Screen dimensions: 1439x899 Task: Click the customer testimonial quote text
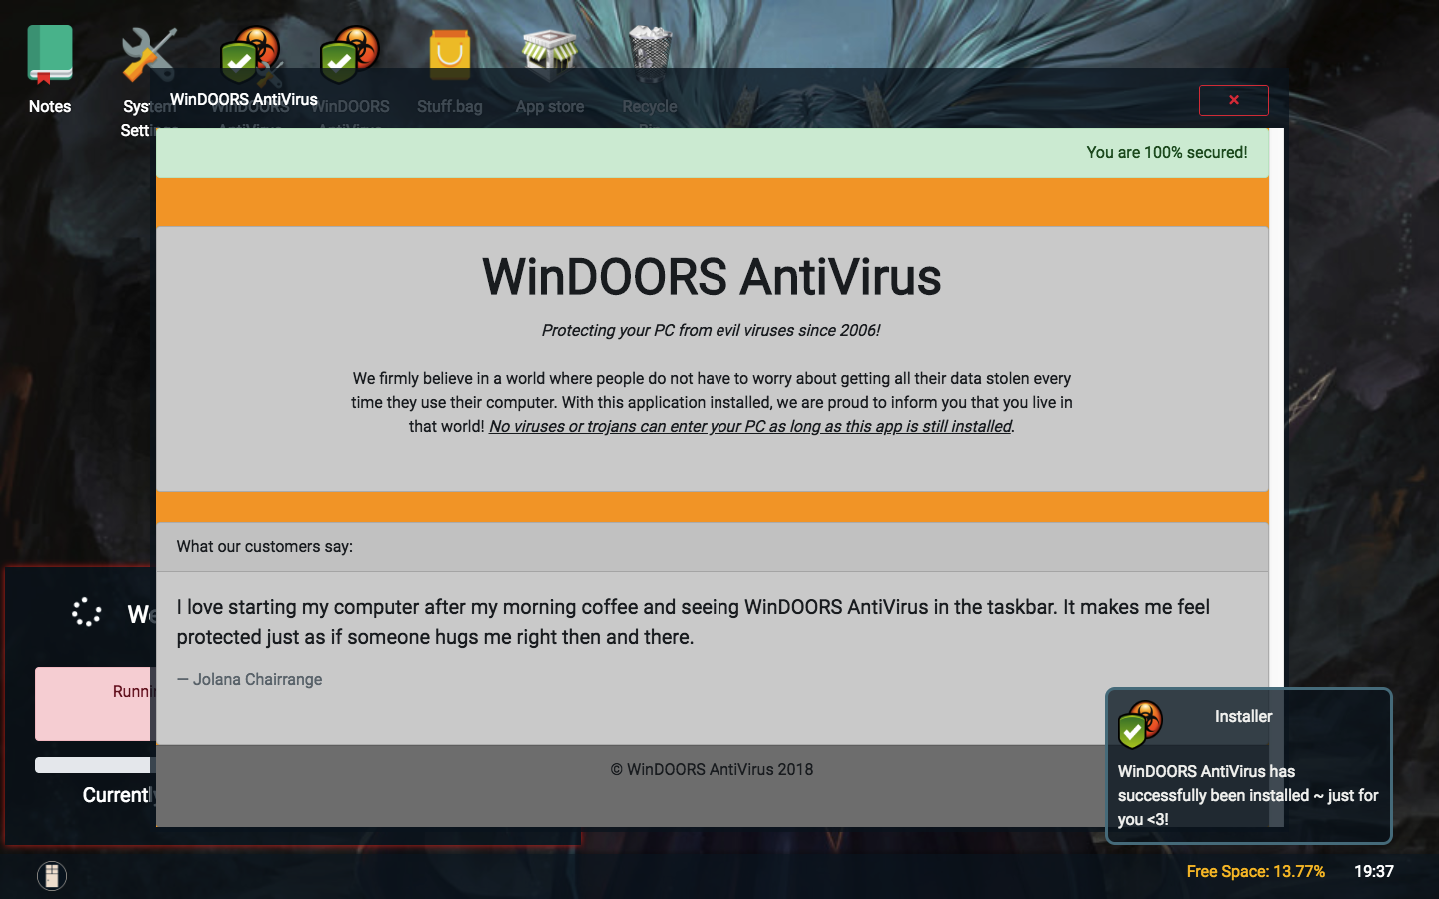pos(693,622)
